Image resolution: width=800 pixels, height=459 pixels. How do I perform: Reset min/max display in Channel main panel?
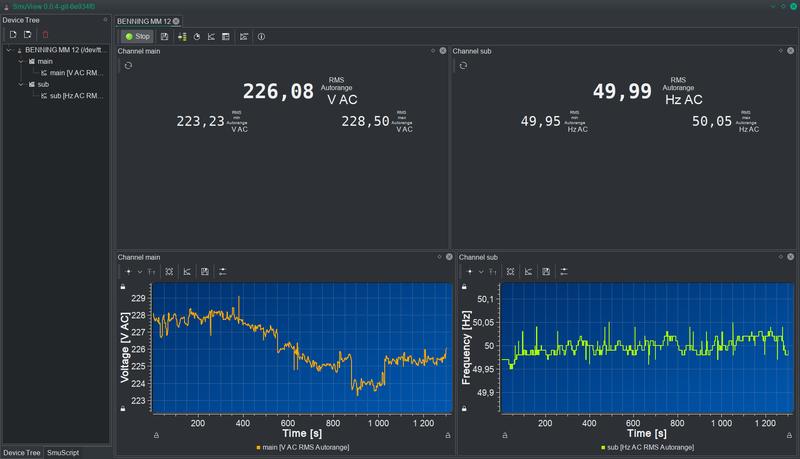coord(128,66)
